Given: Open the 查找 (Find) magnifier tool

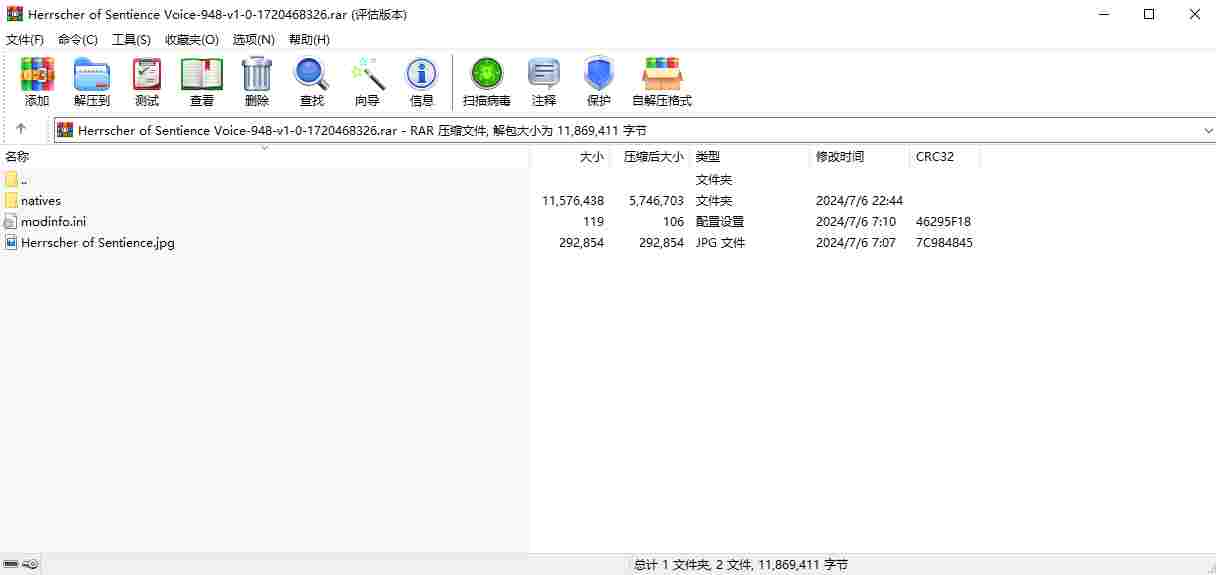Looking at the screenshot, I should 312,74.
